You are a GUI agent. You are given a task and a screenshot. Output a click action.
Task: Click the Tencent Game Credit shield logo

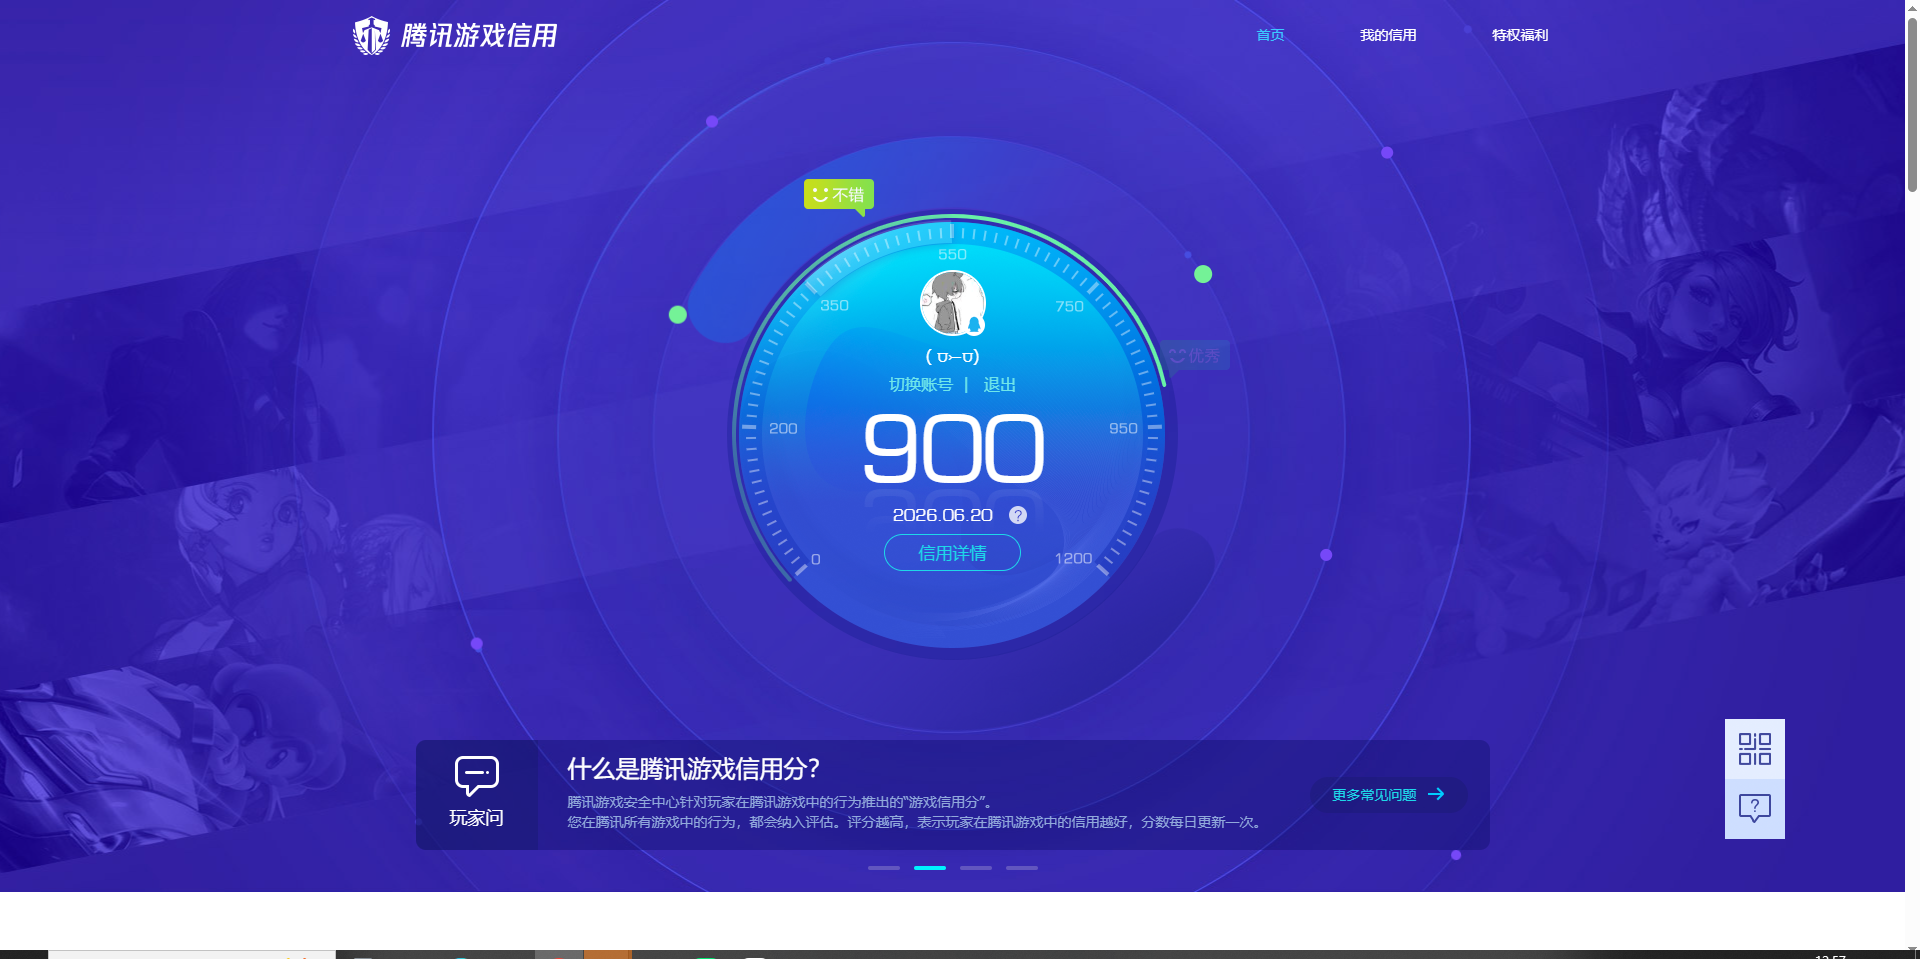coord(371,36)
